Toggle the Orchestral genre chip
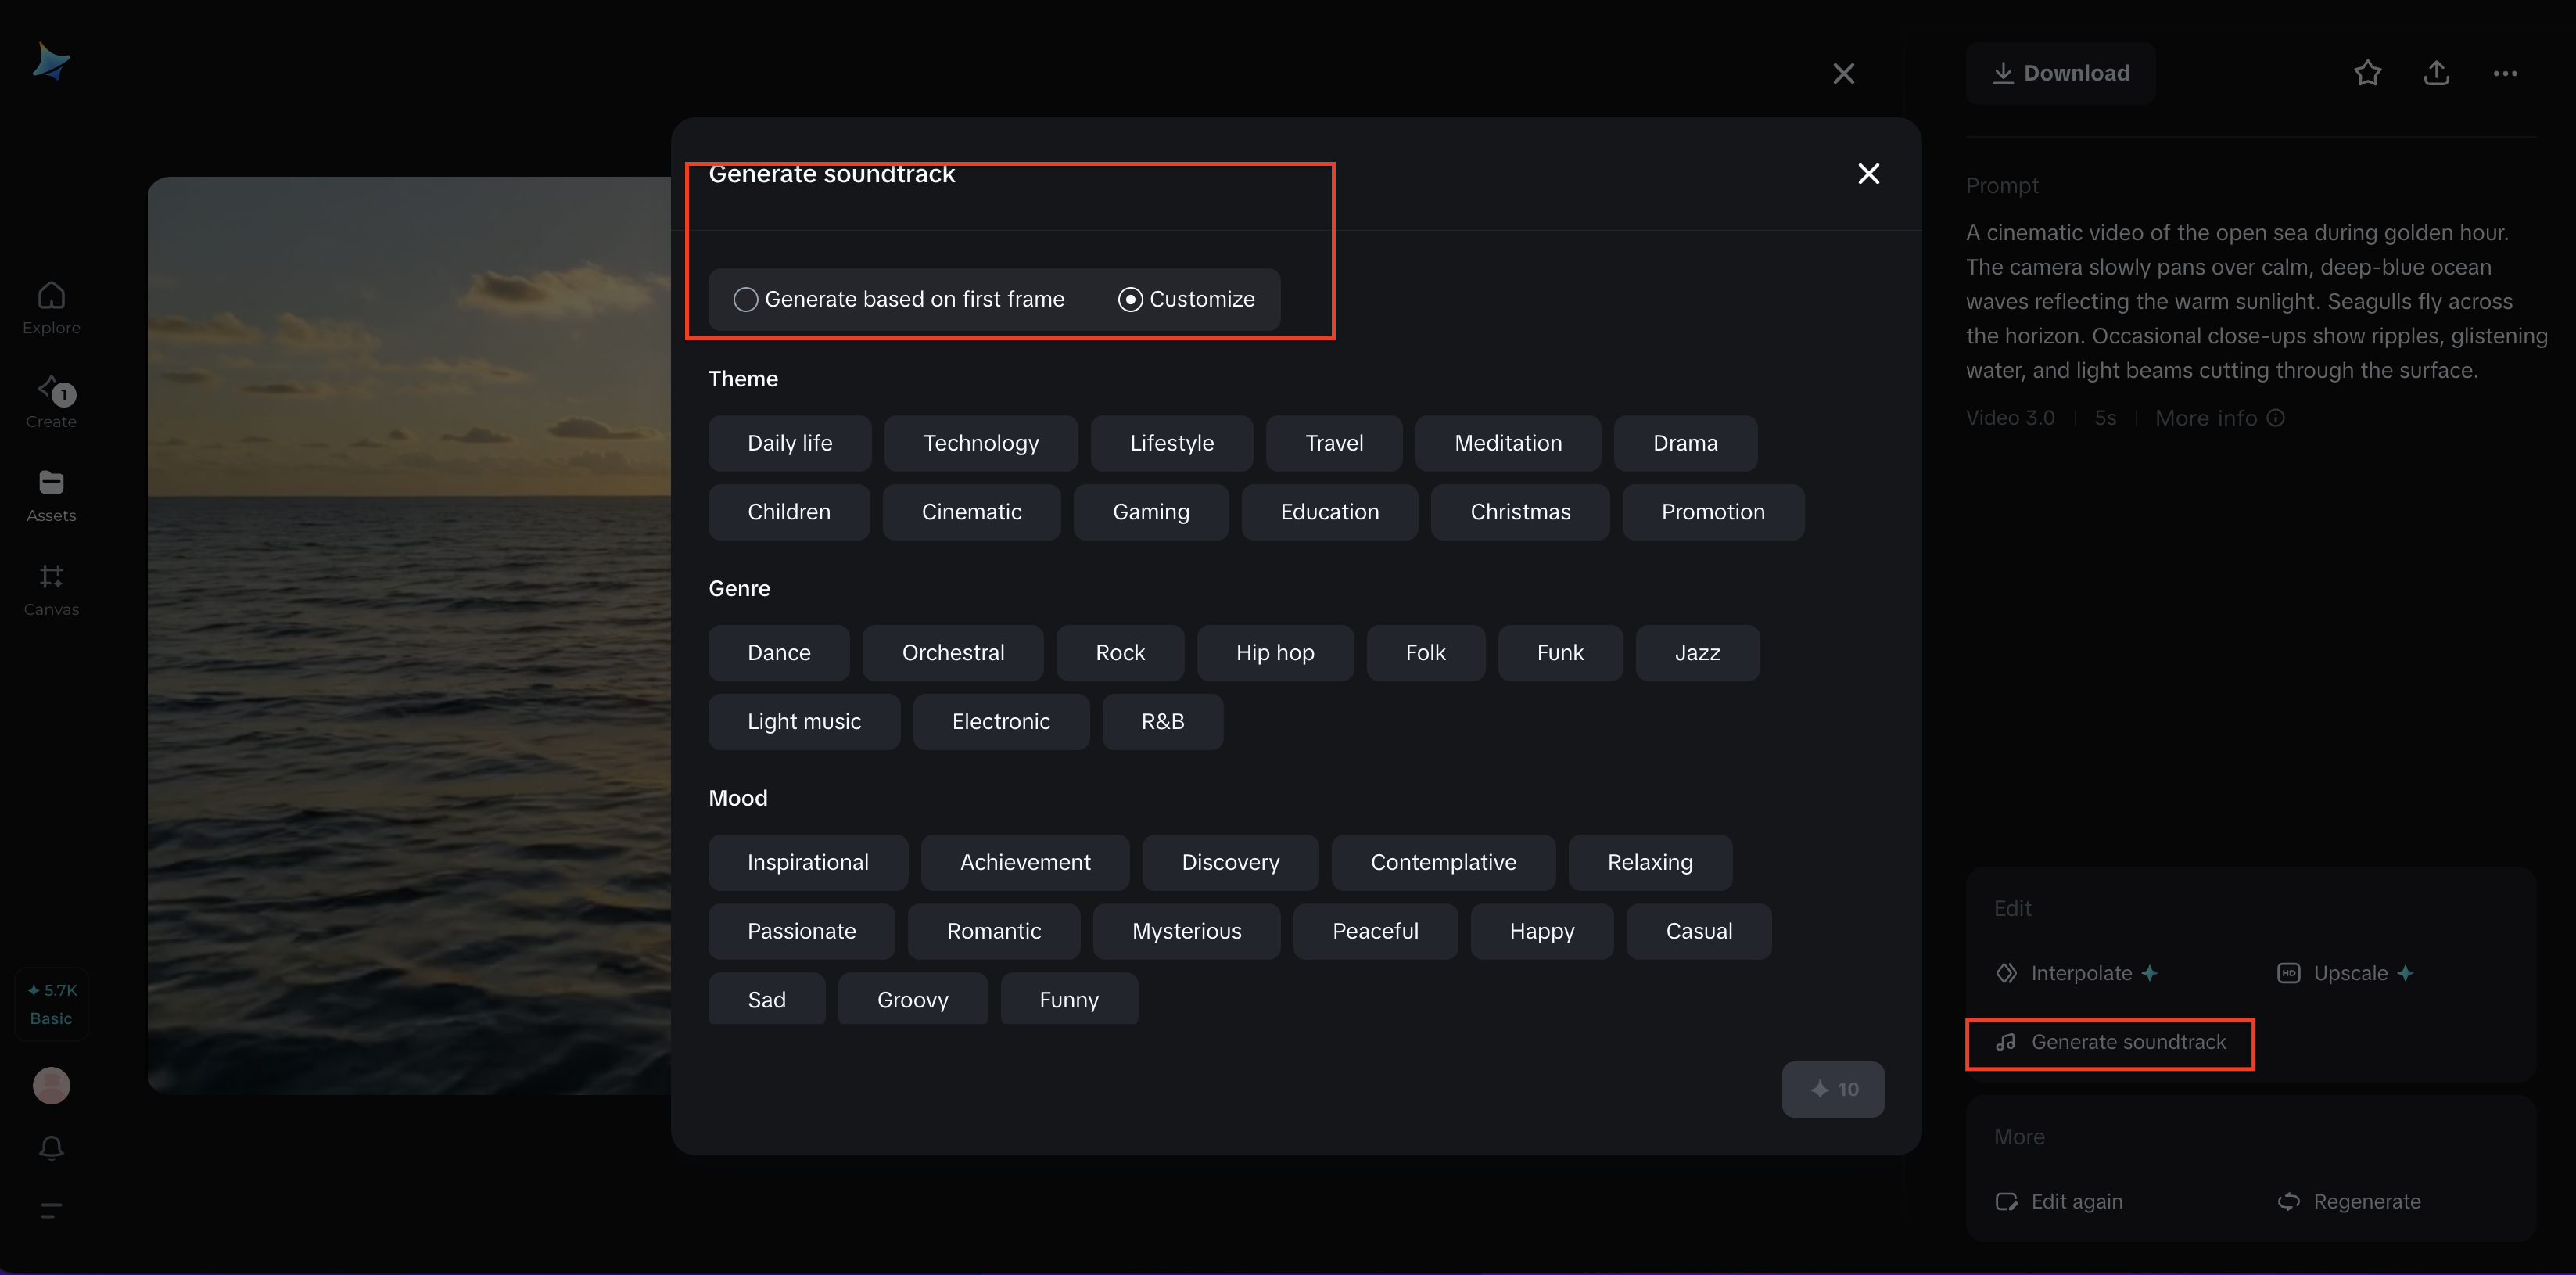 [x=952, y=653]
